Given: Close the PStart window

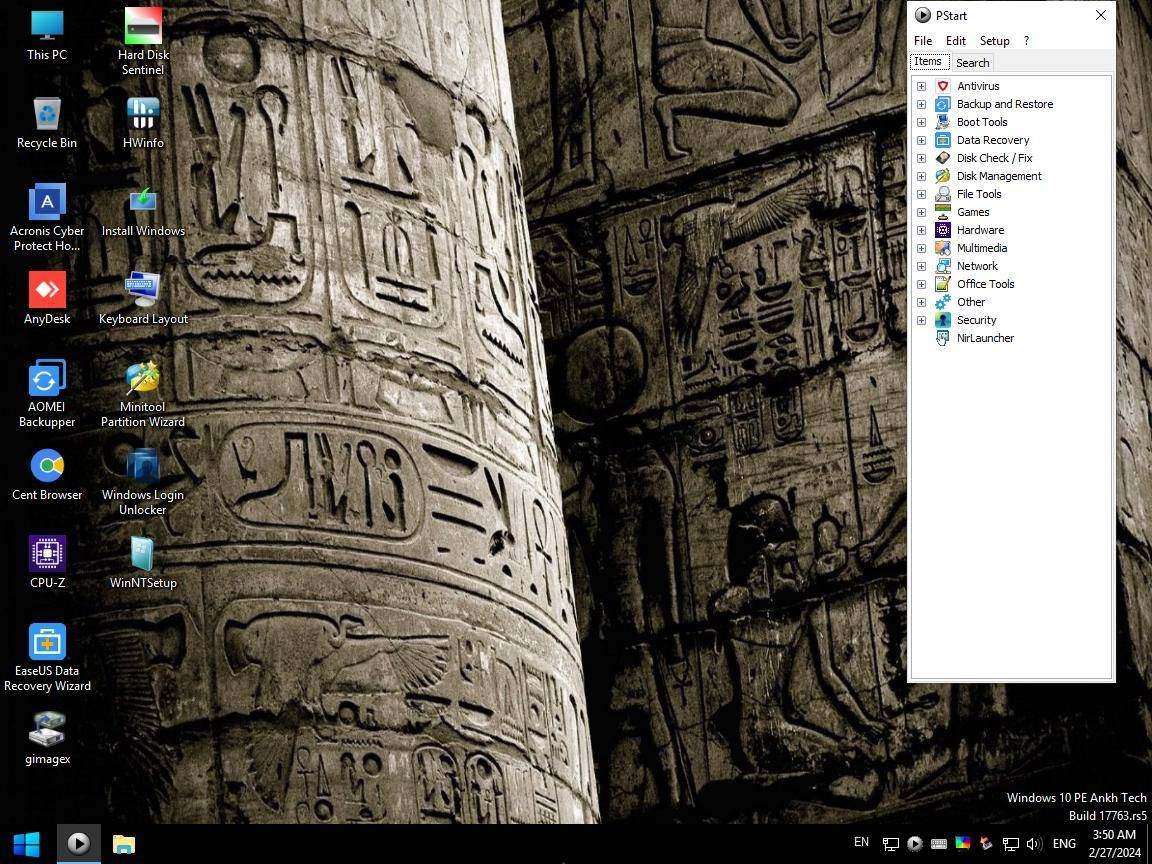Looking at the screenshot, I should pos(1101,15).
